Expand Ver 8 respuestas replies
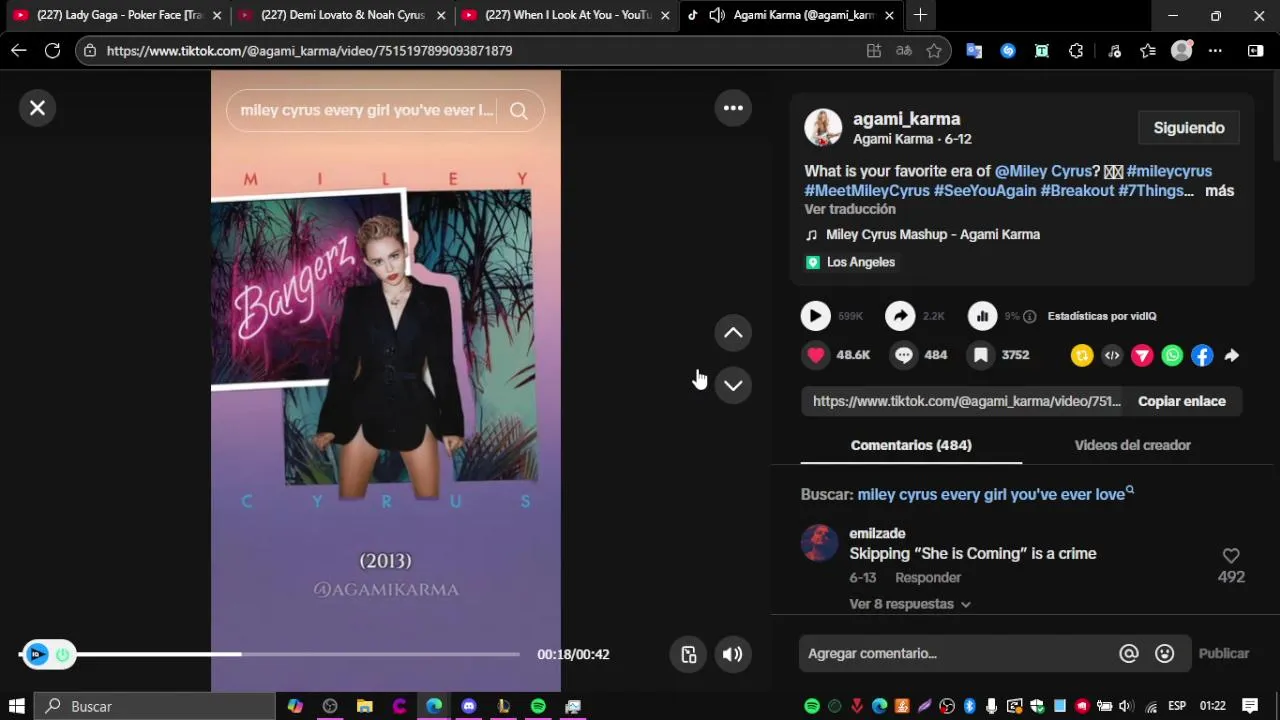1280x720 pixels. (910, 604)
